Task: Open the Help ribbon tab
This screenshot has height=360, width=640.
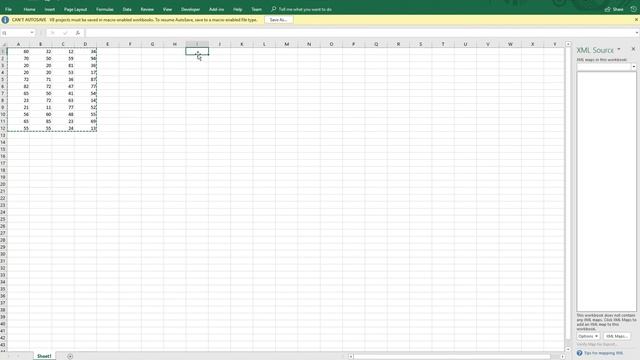Action: pyautogui.click(x=238, y=9)
